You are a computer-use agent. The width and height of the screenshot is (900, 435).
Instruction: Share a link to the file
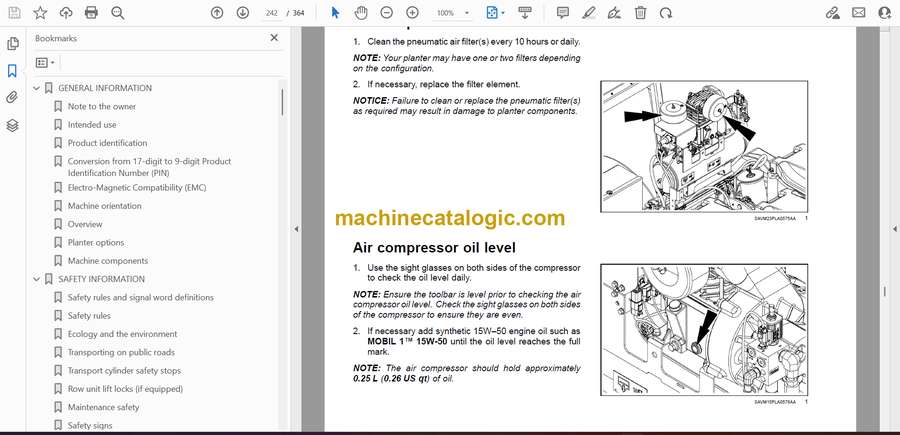[833, 13]
